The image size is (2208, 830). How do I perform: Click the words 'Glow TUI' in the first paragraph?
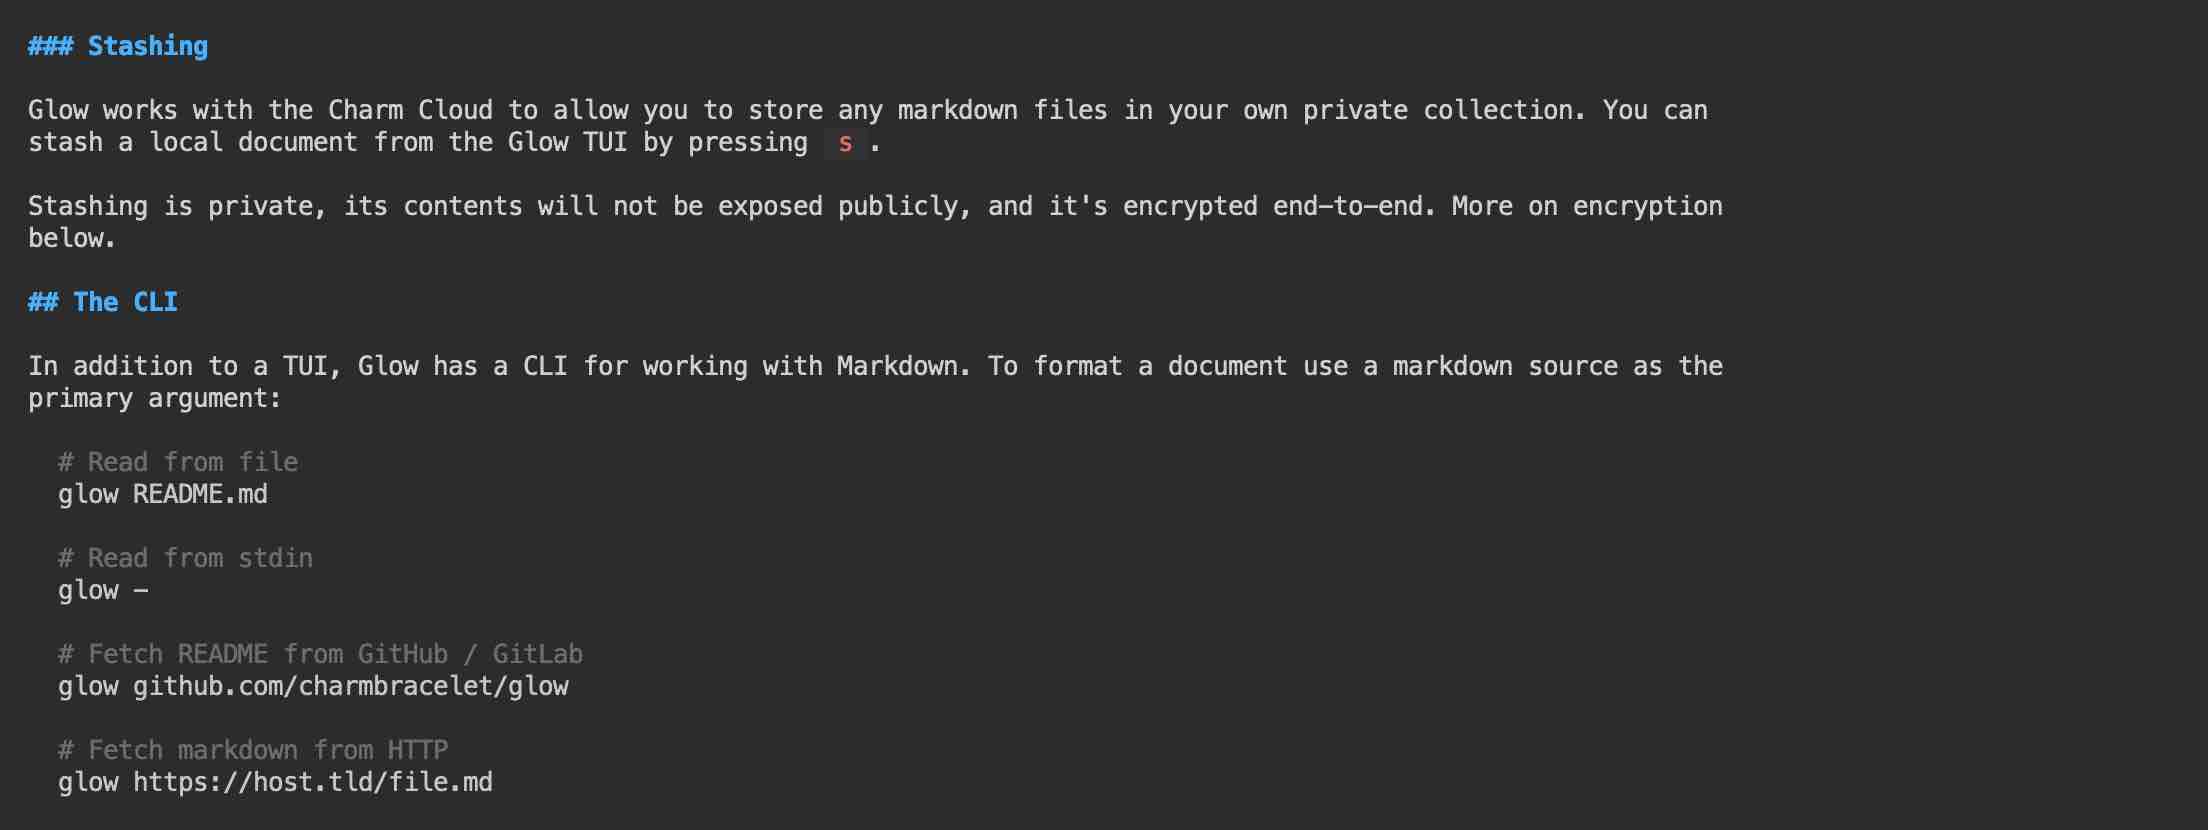(x=568, y=142)
